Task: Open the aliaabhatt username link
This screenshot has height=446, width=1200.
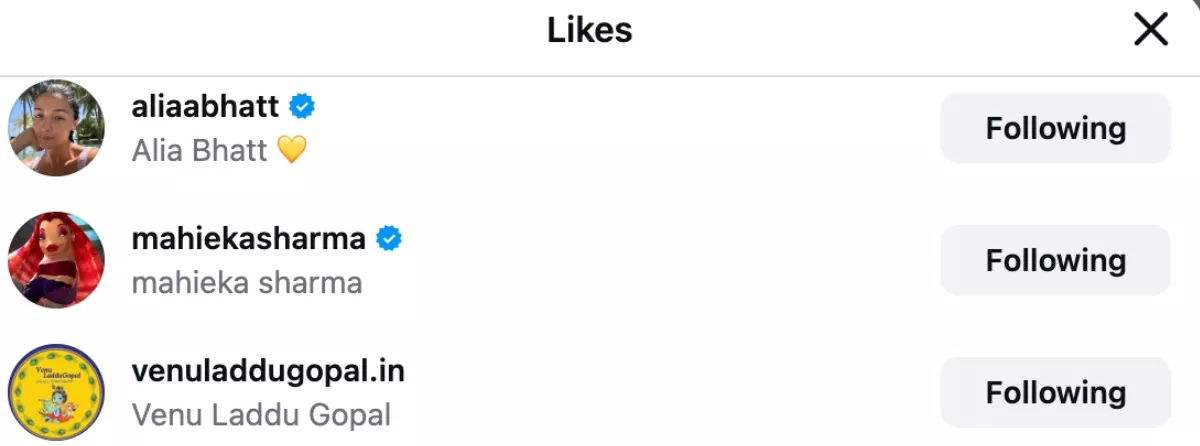Action: coord(205,106)
